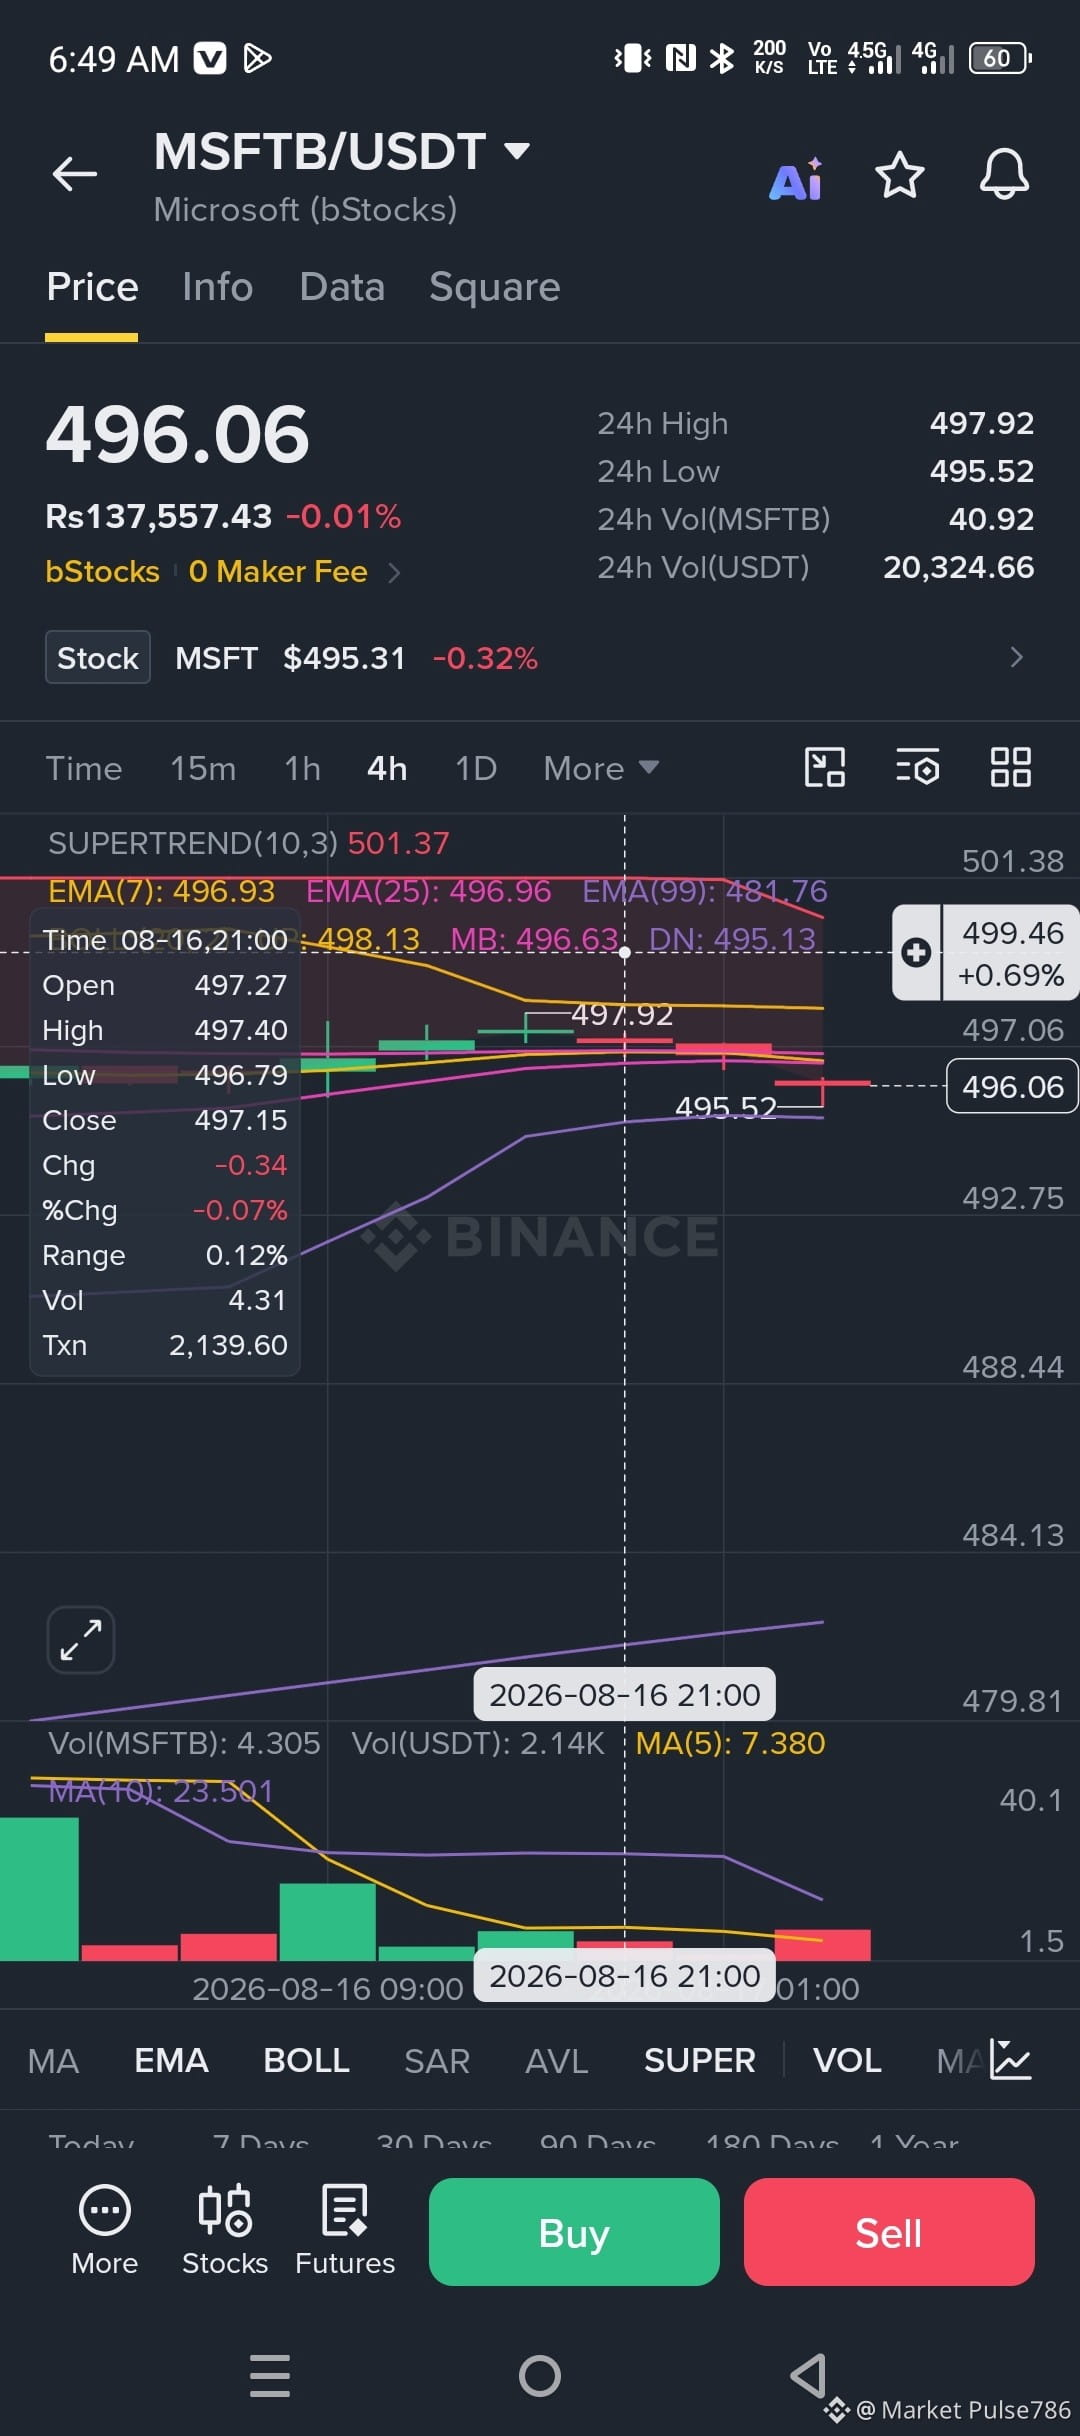Image resolution: width=1080 pixels, height=2436 pixels.
Task: Switch to the Info tab
Action: 217,287
